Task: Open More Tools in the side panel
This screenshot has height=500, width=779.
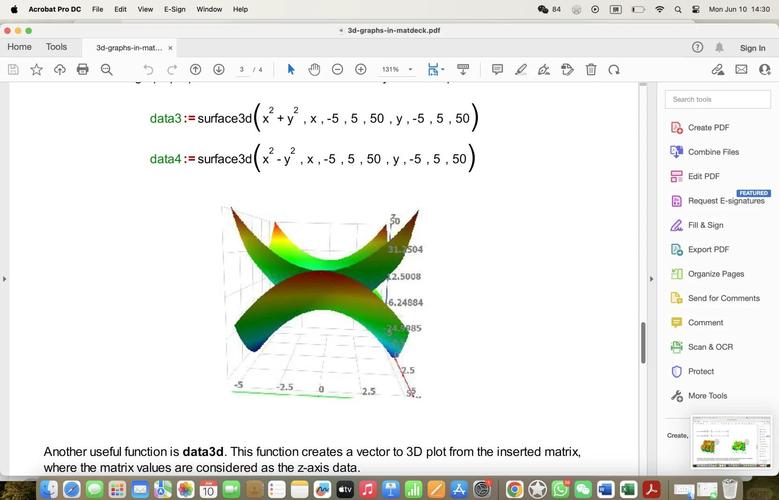Action: click(708, 396)
